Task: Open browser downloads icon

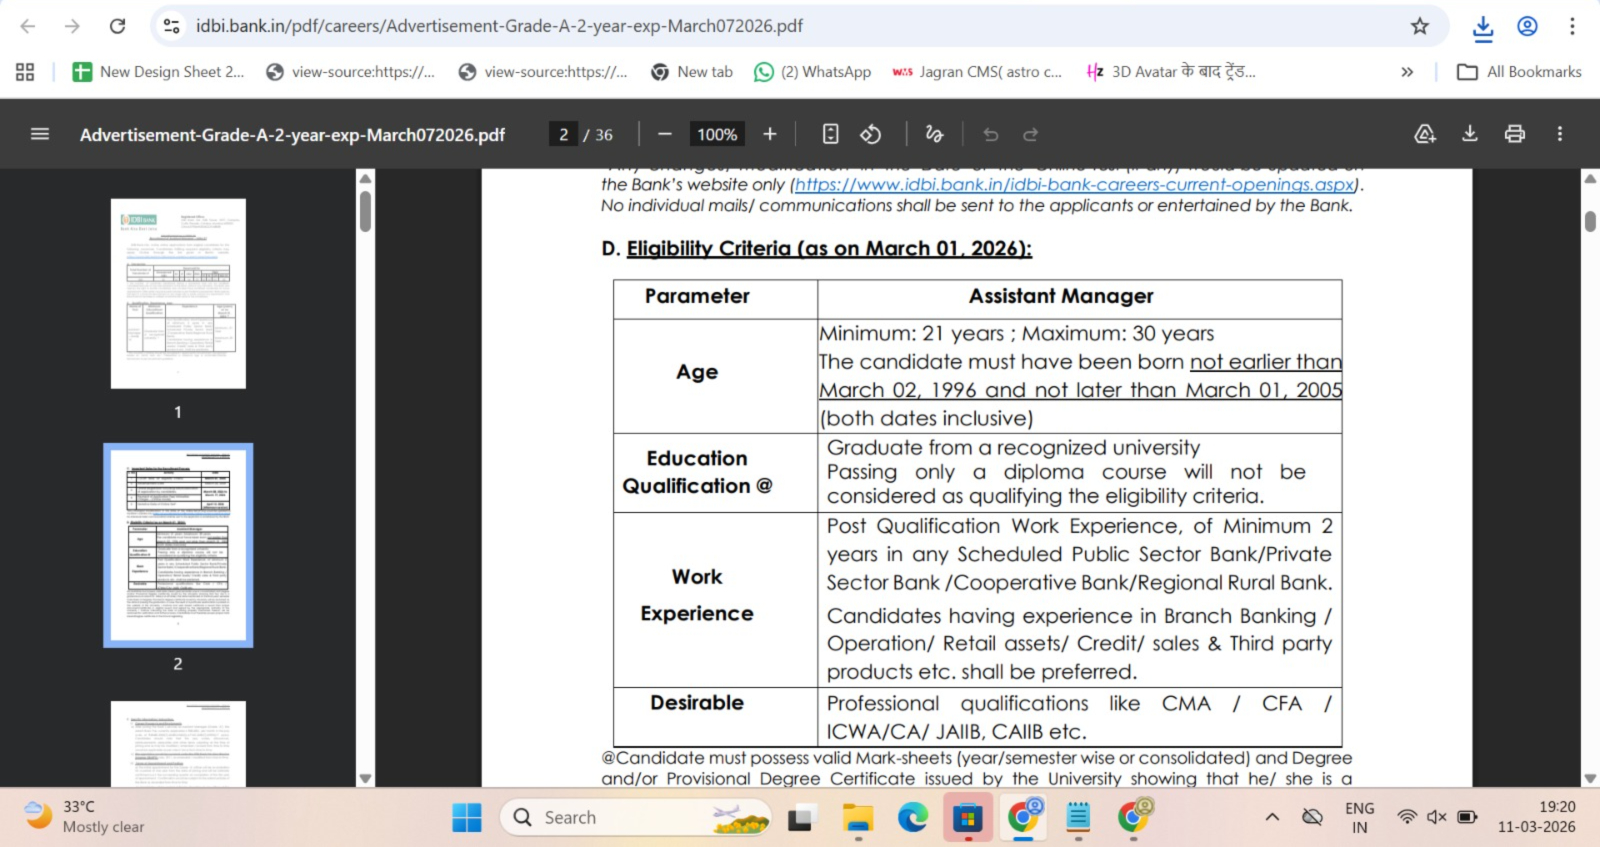Action: 1483,27
